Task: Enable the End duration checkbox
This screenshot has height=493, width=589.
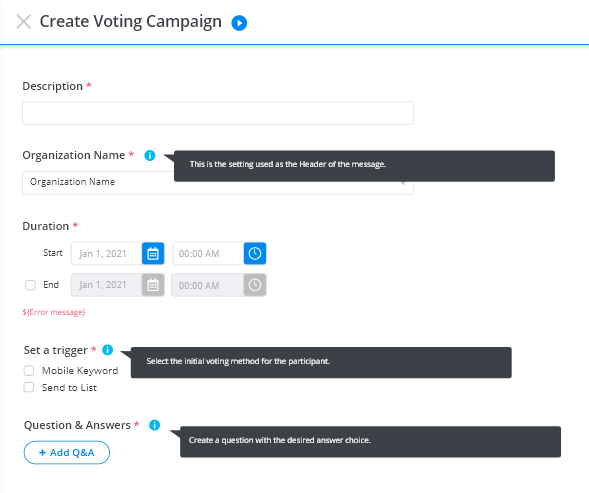Action: coord(30,285)
